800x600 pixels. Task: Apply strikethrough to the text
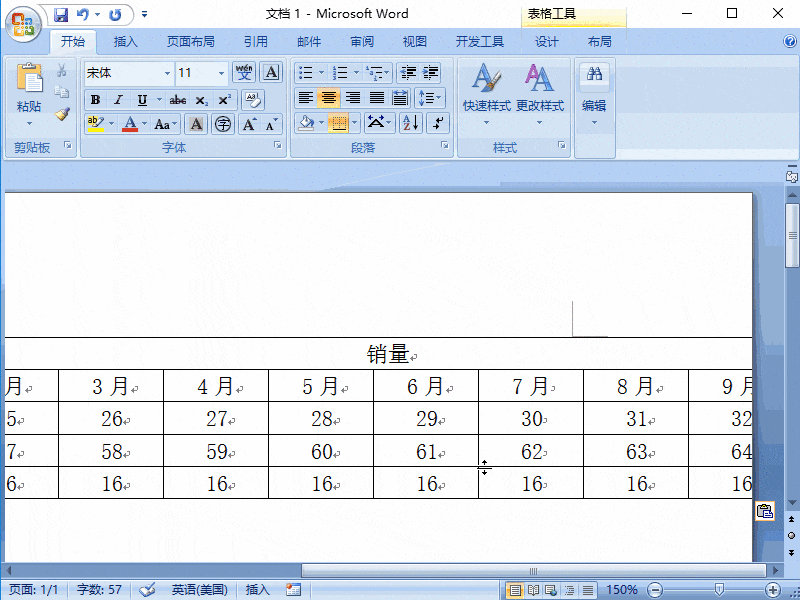pos(178,100)
